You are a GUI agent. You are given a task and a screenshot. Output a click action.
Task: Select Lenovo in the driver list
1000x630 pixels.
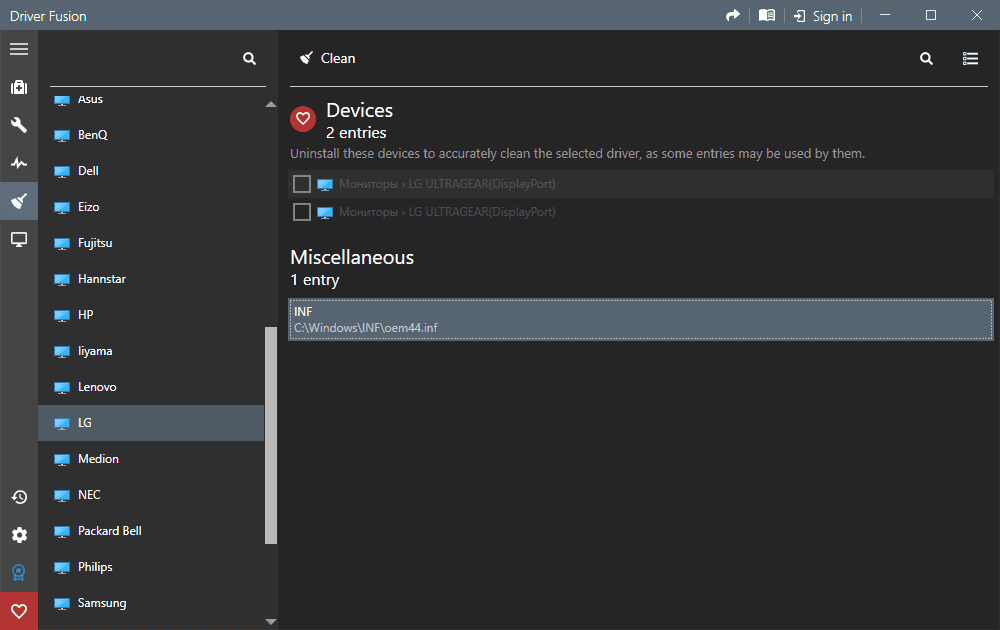97,387
